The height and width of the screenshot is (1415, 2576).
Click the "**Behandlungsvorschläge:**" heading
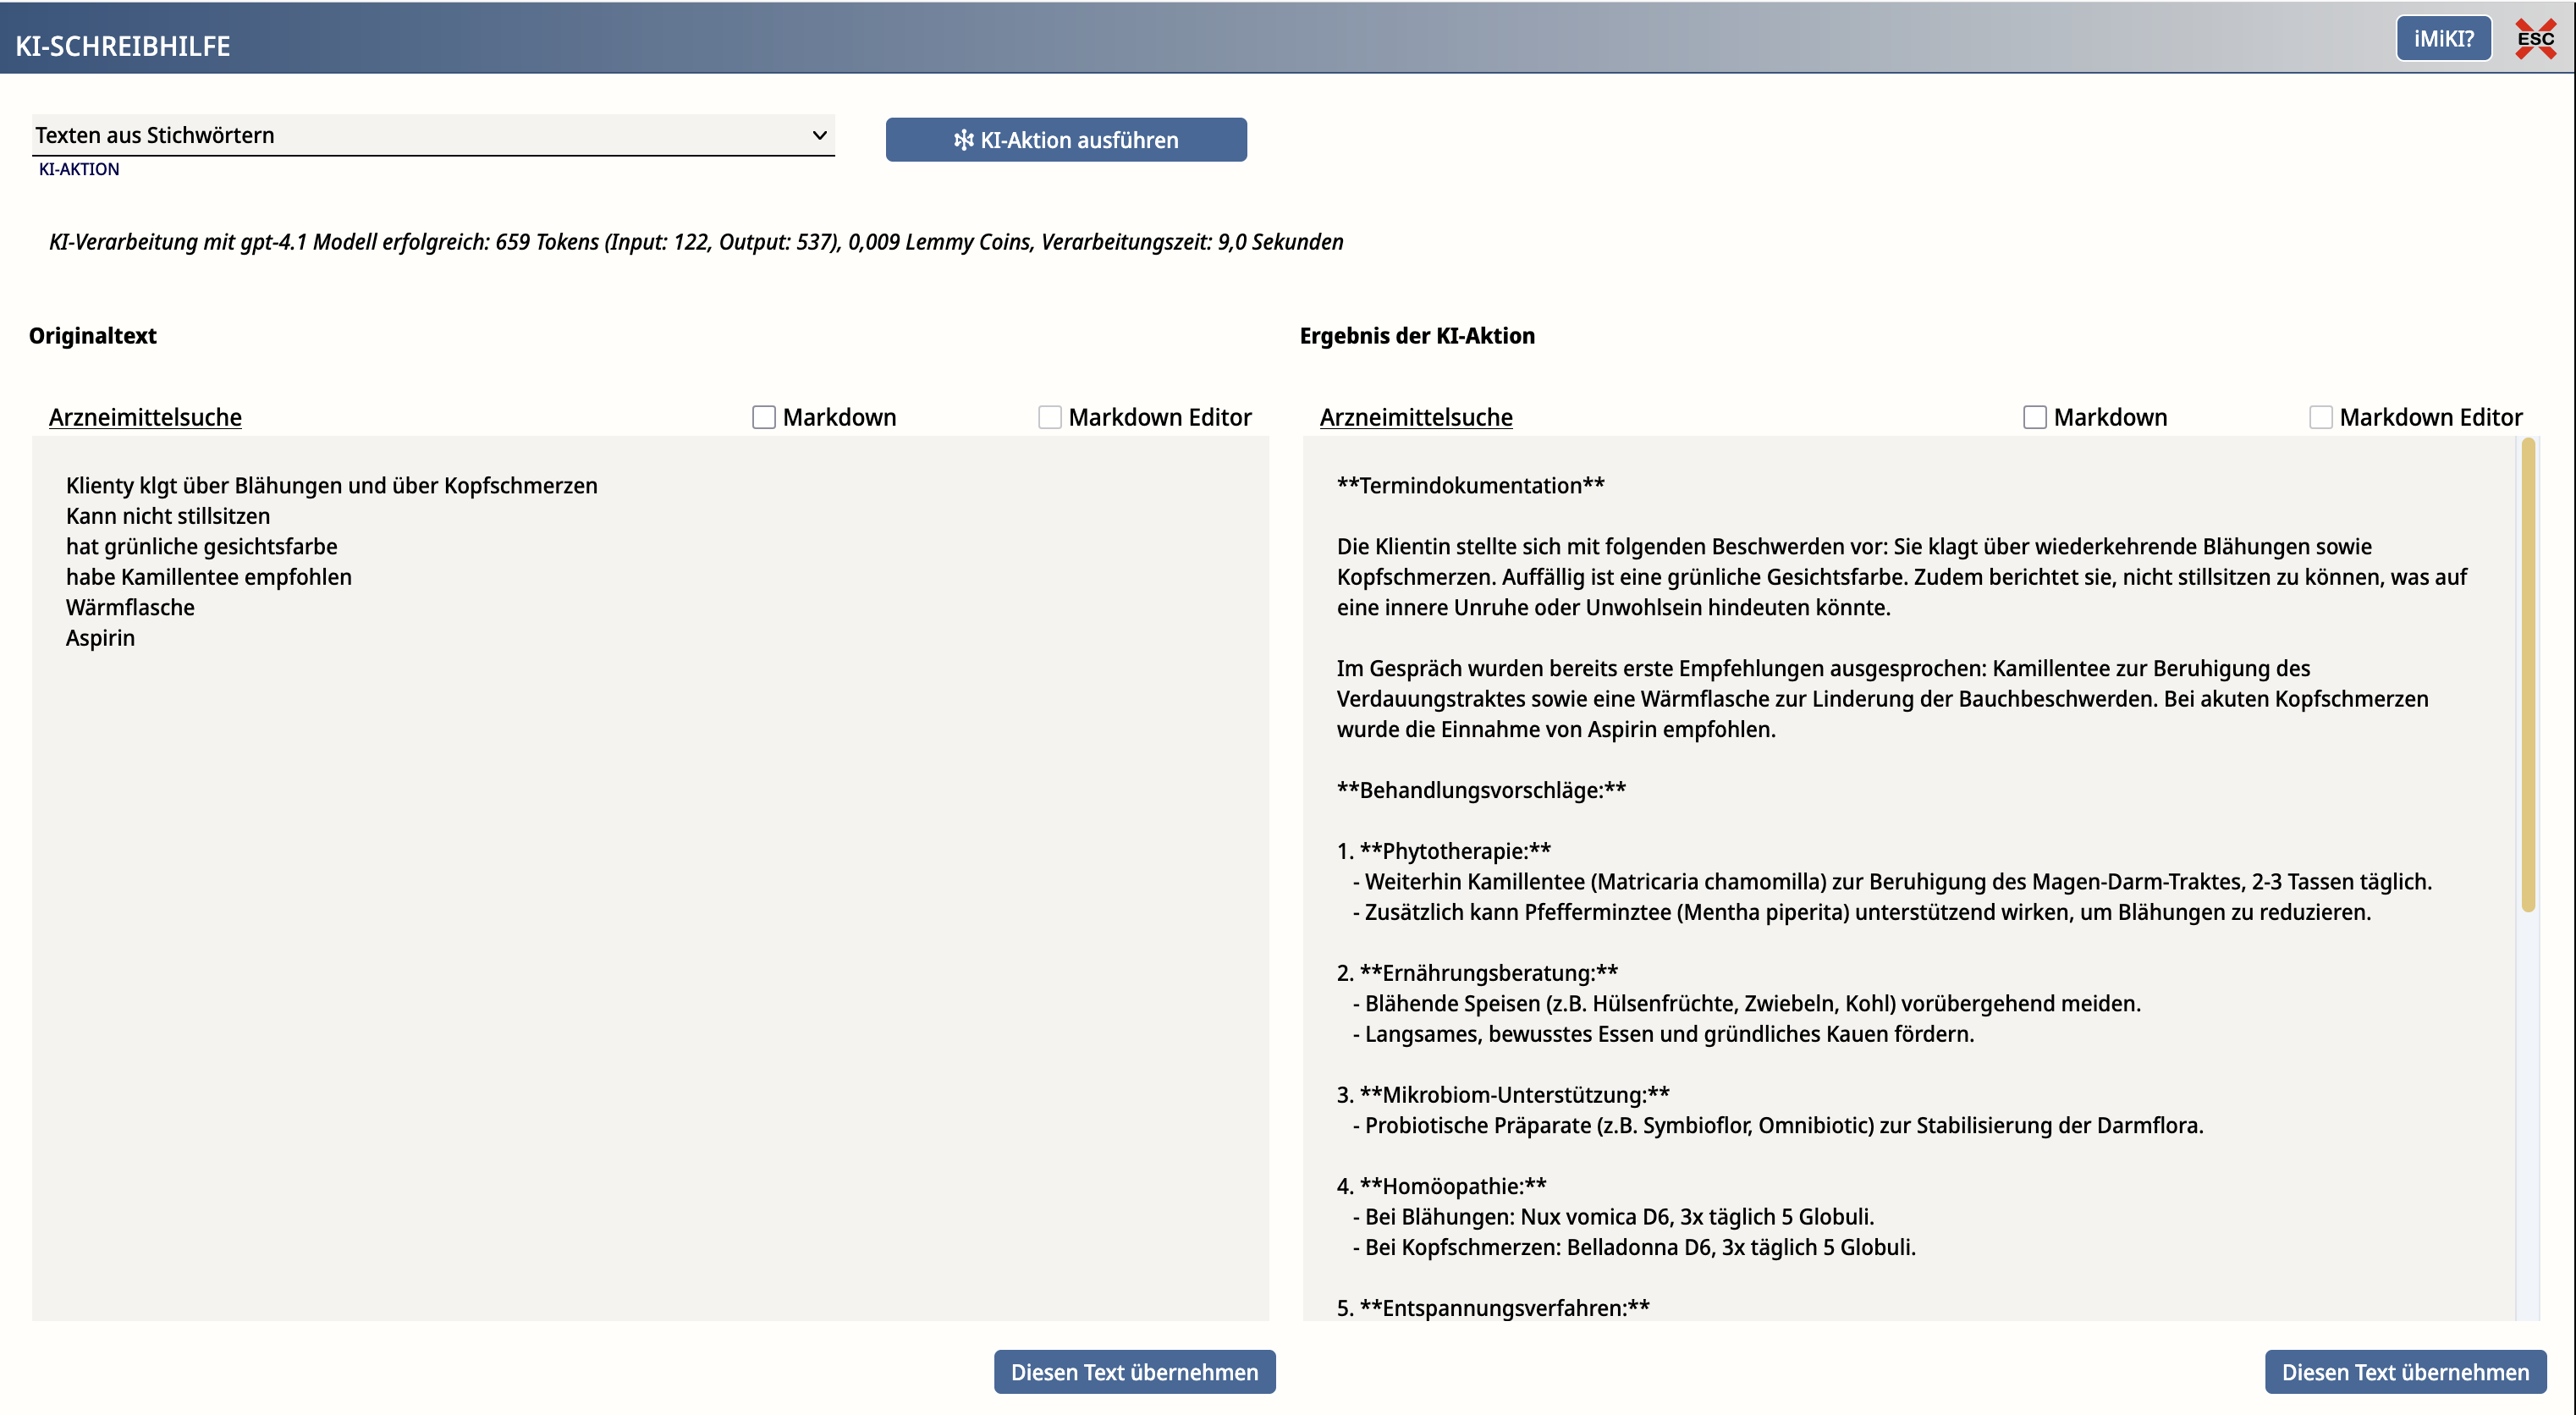point(1481,790)
